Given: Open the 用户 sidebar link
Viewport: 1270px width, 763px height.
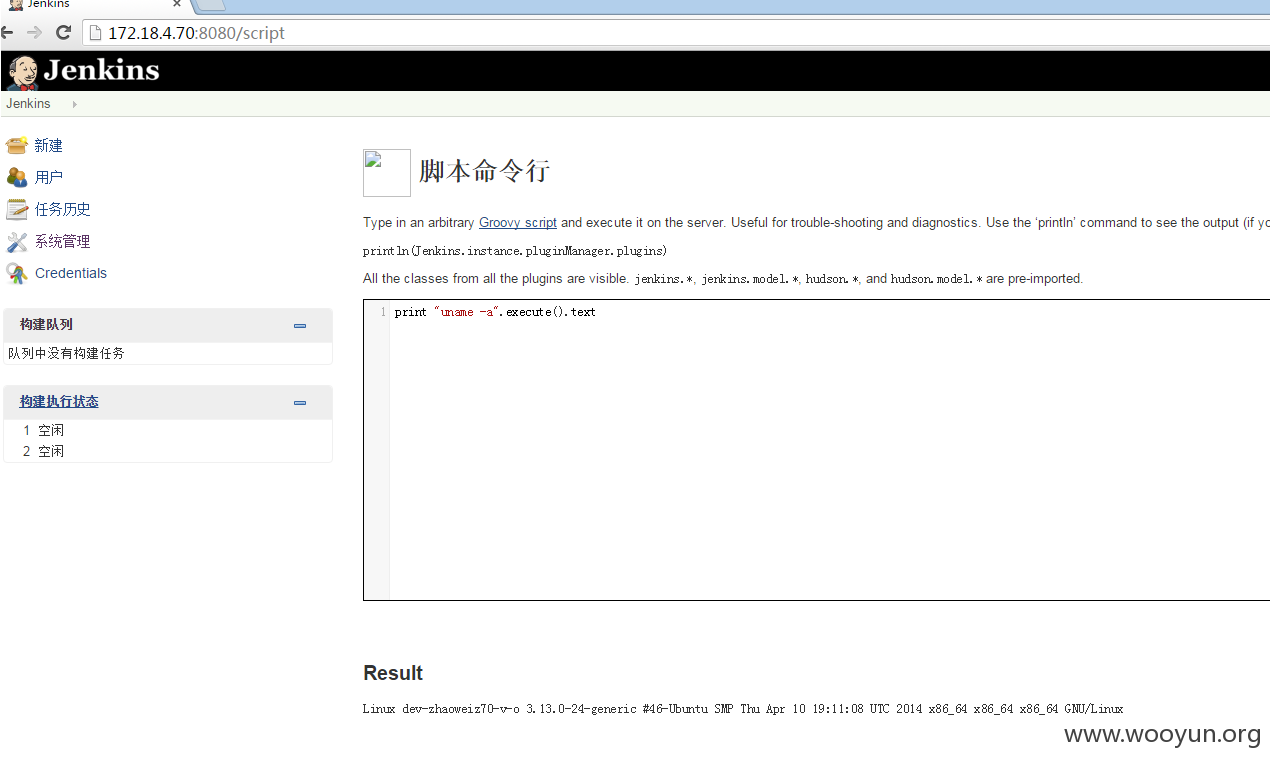Looking at the screenshot, I should point(48,178).
